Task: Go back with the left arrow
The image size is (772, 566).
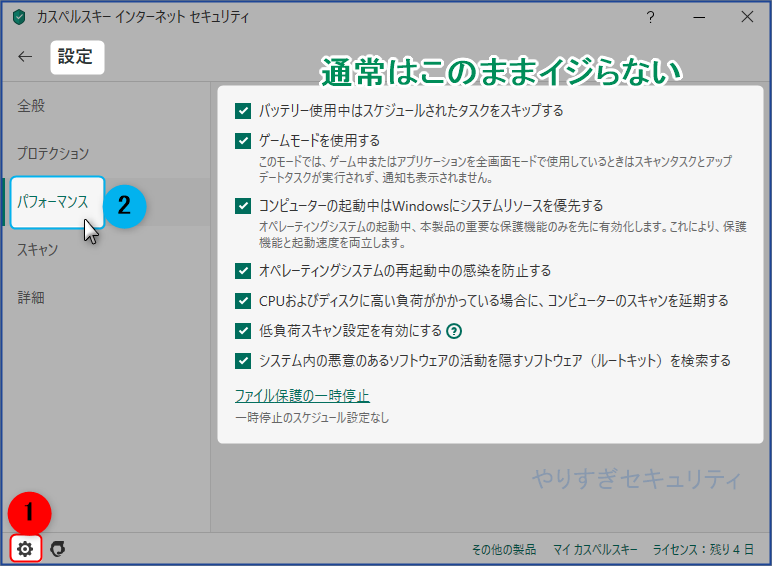Action: tap(25, 57)
